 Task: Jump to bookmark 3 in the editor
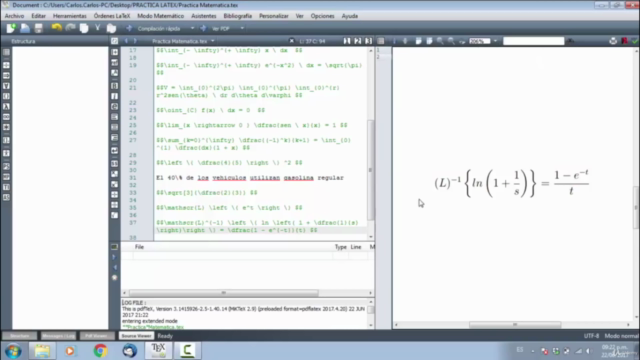[x=369, y=41]
